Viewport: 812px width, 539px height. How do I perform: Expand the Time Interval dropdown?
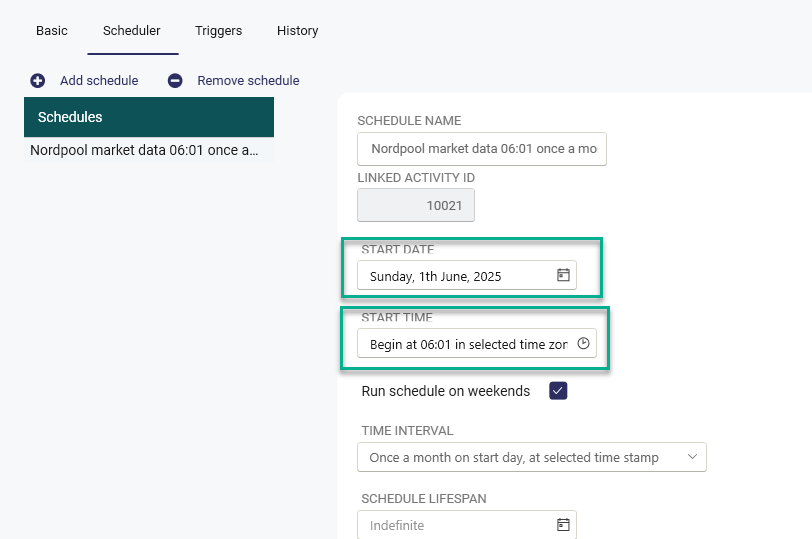(x=532, y=457)
